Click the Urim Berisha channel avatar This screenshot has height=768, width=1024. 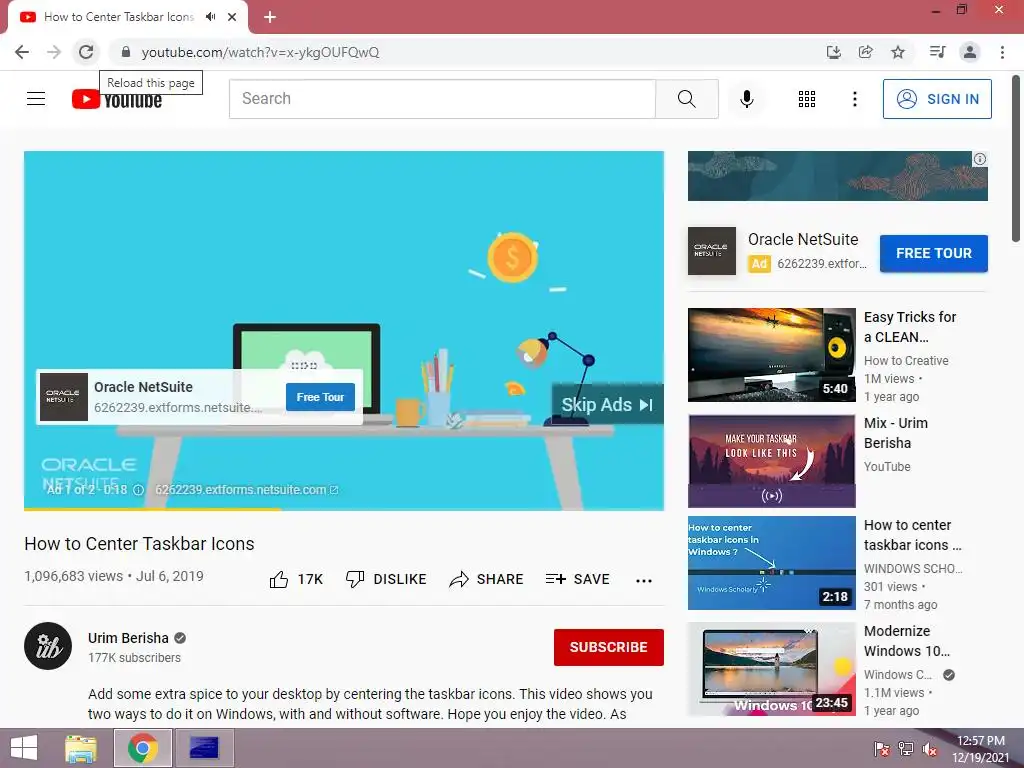[x=48, y=646]
